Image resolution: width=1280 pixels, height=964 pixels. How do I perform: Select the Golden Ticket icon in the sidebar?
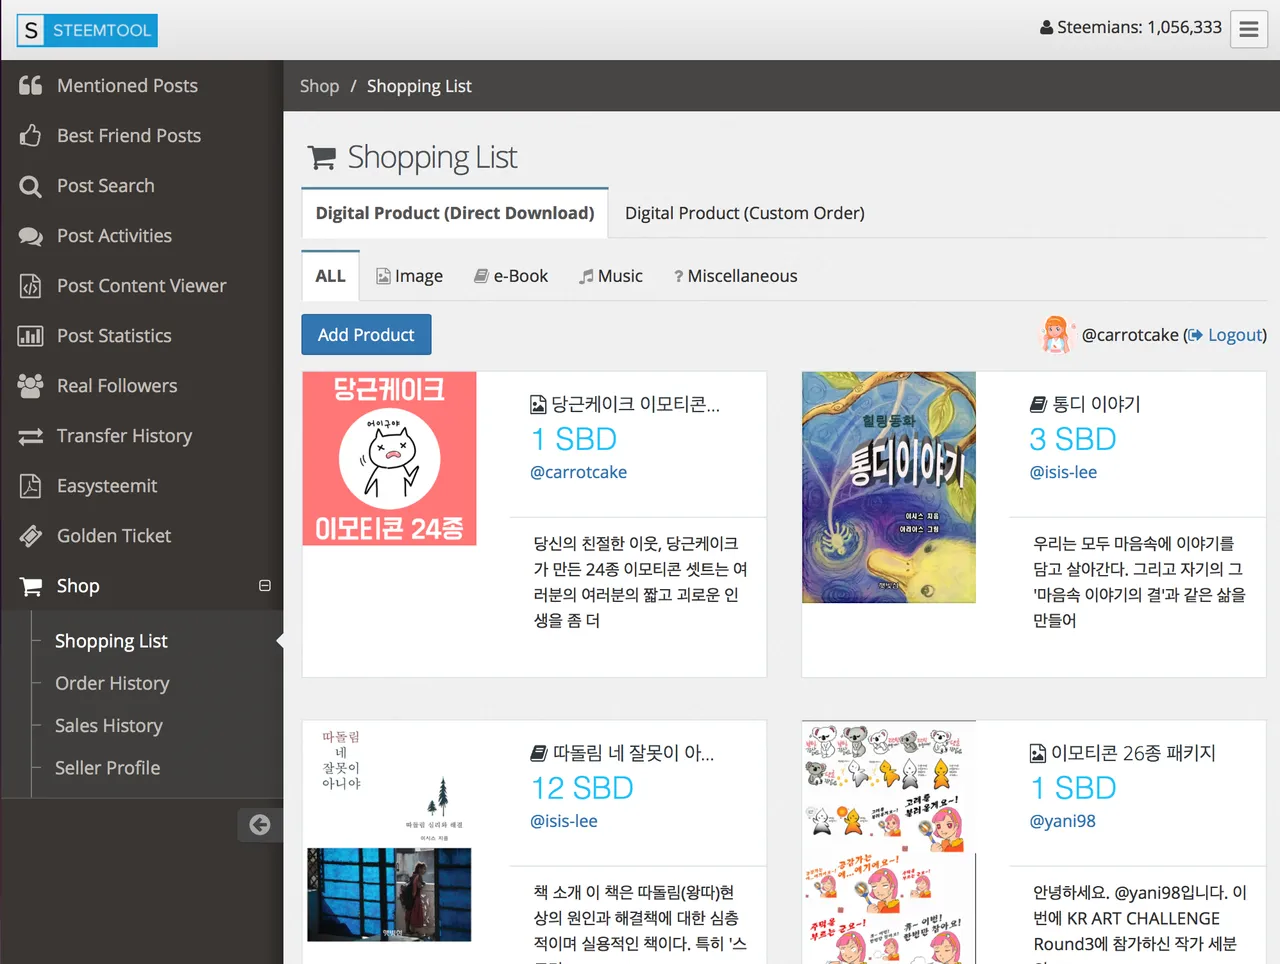[30, 535]
